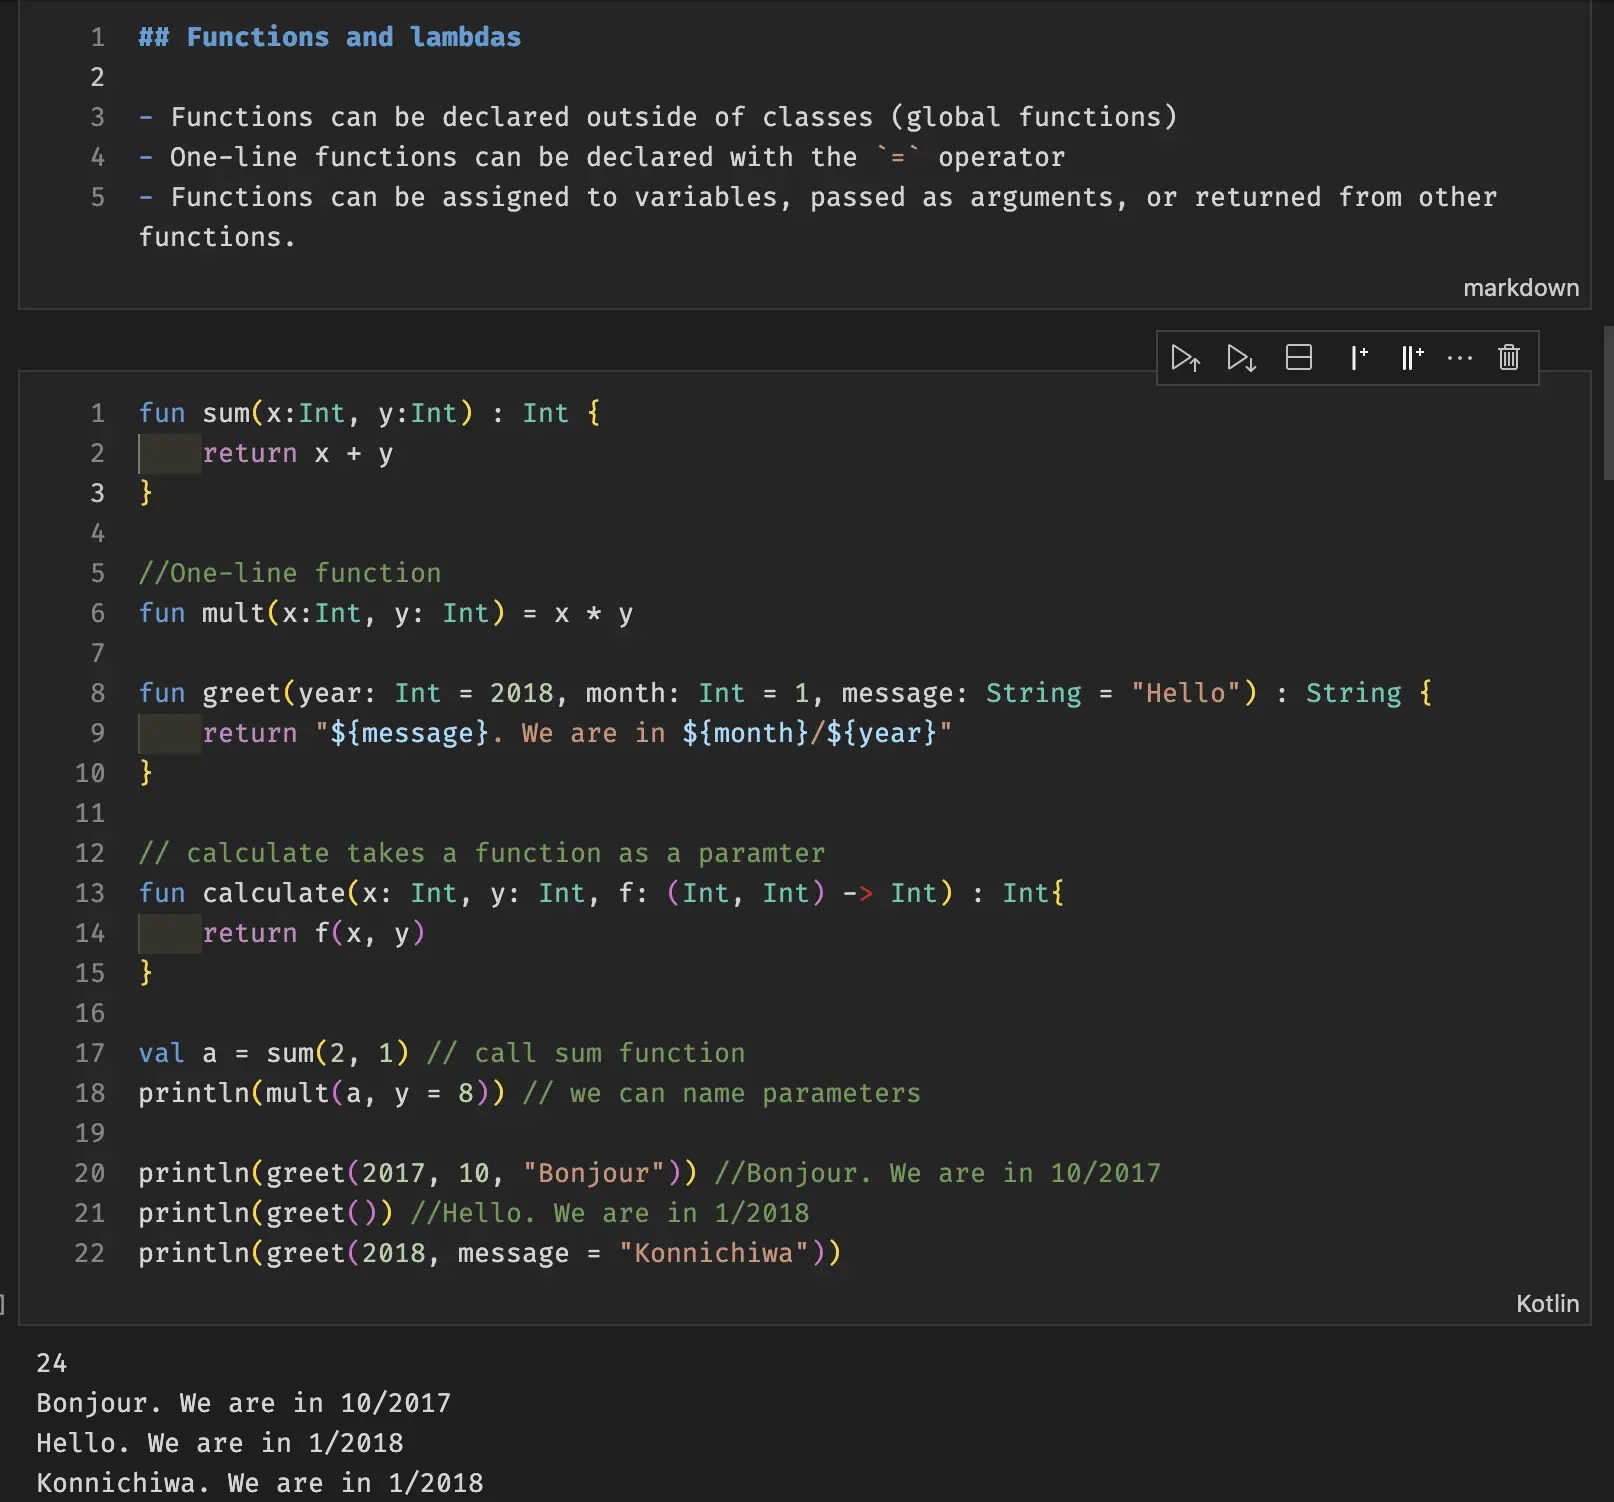This screenshot has width=1614, height=1502.
Task: Click the markdown bullet 'Functions can be declared outside of classes'
Action: point(658,117)
